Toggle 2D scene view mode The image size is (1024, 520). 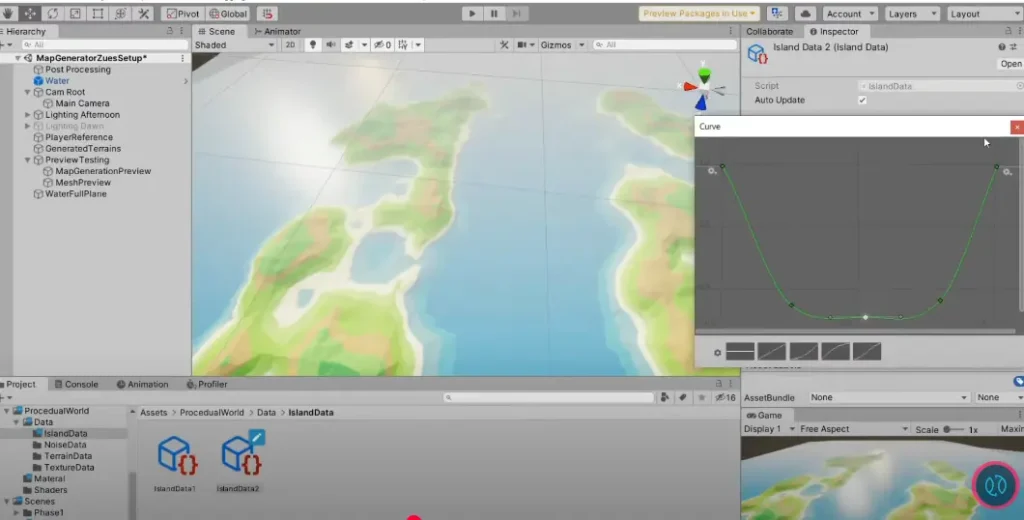290,45
